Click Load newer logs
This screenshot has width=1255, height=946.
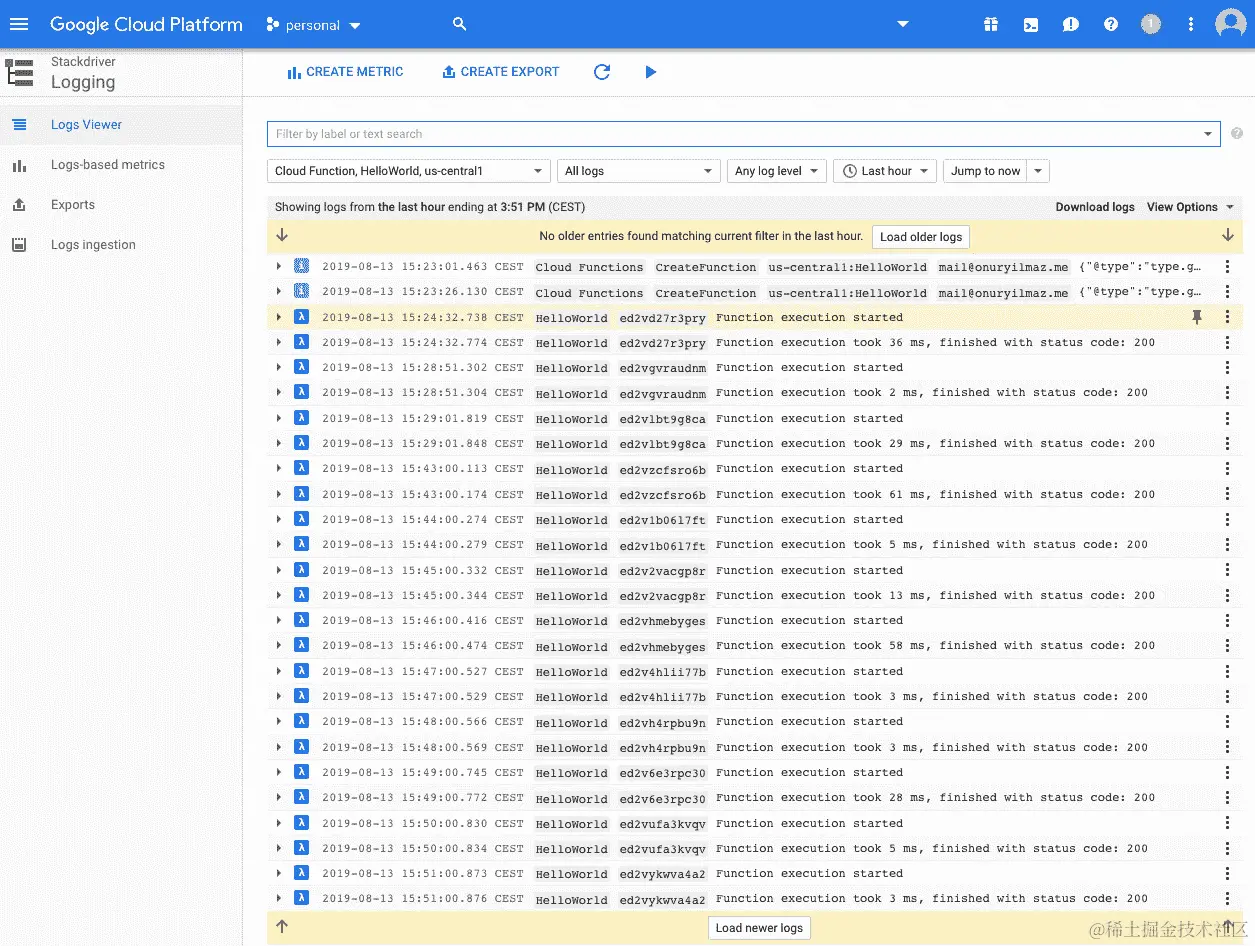coord(759,928)
